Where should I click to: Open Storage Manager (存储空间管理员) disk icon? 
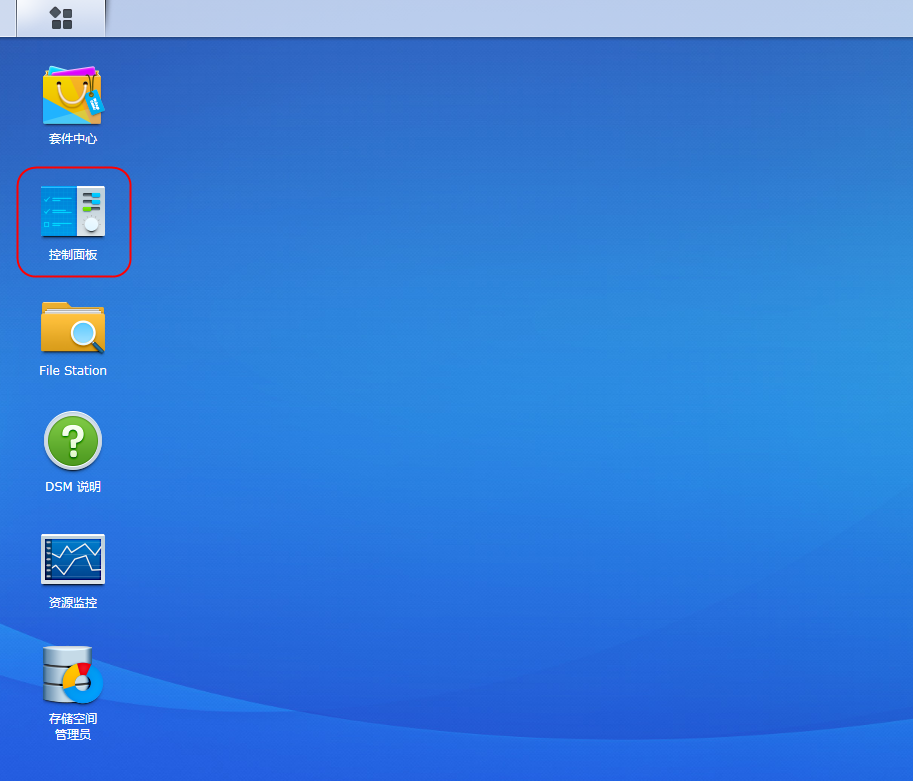tap(73, 674)
